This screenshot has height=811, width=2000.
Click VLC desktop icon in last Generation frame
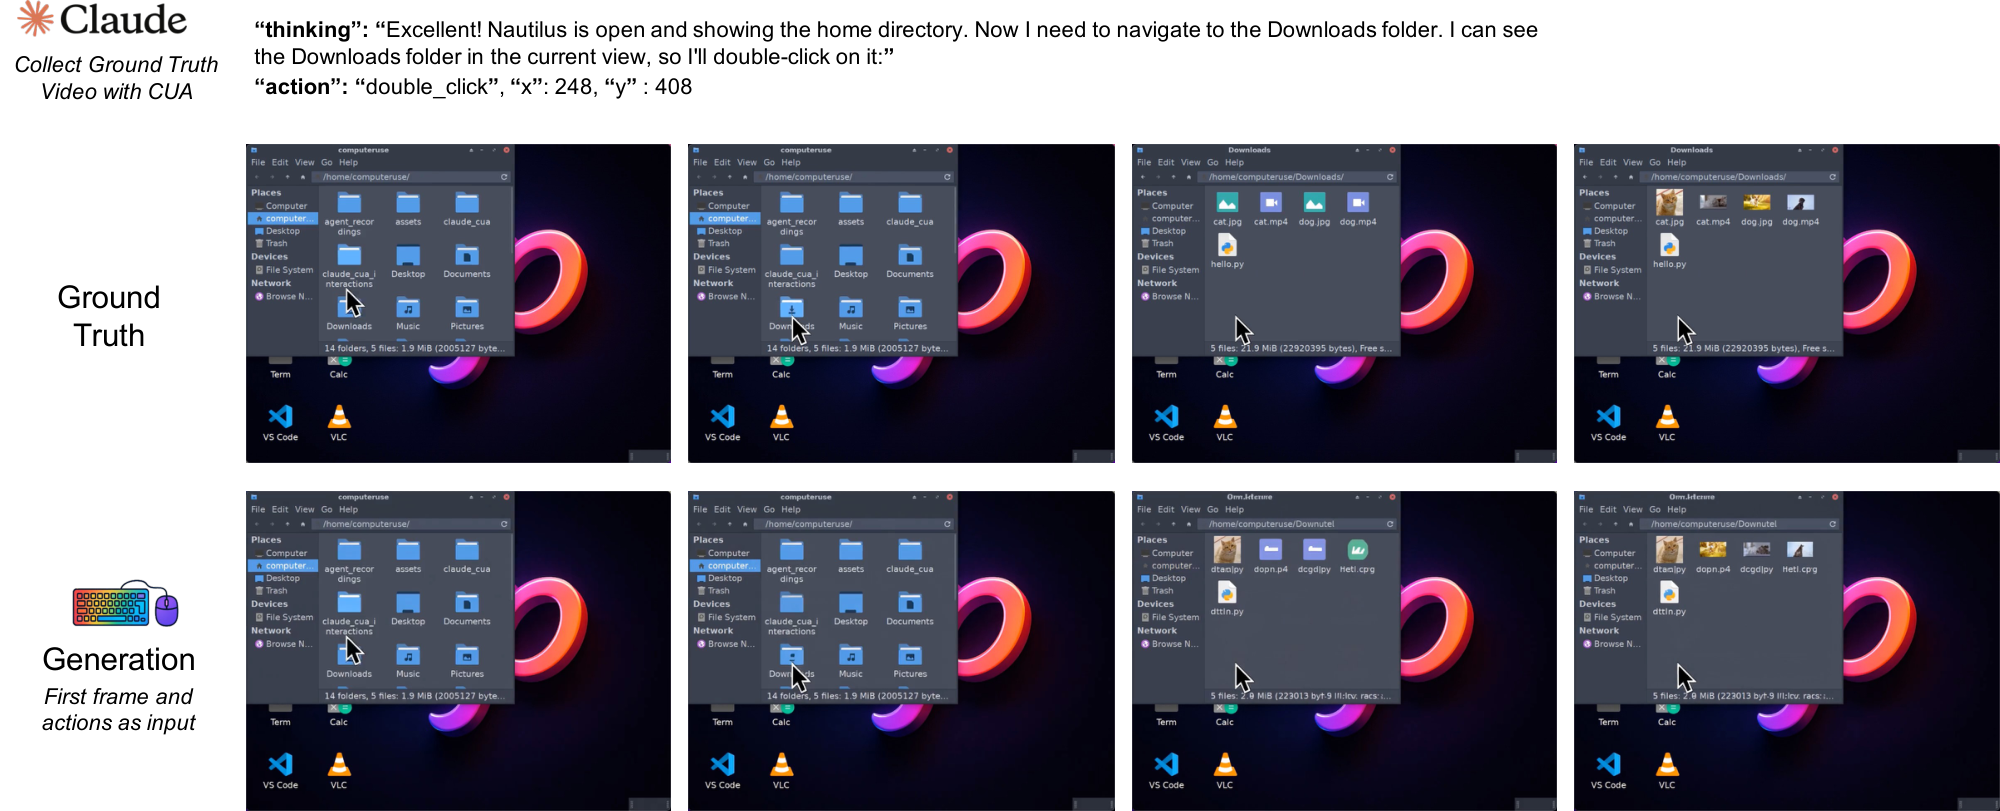click(x=1667, y=765)
